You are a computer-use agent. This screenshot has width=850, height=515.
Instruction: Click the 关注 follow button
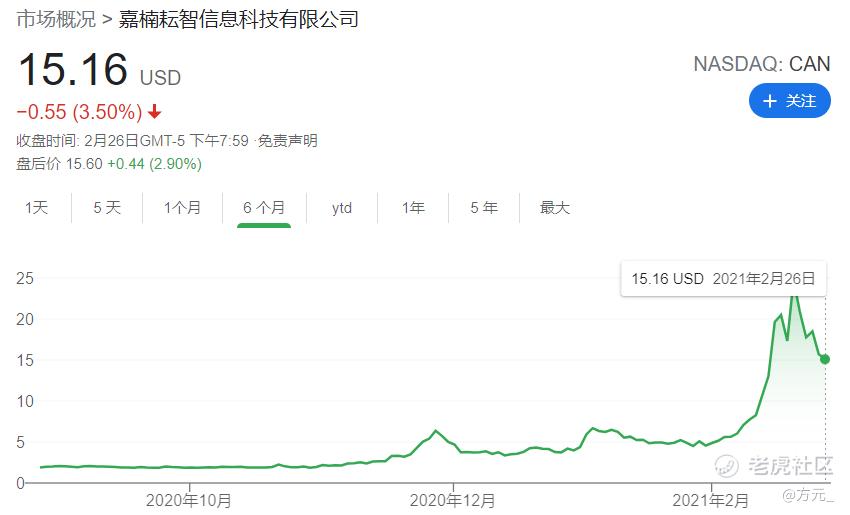pyautogui.click(x=789, y=101)
